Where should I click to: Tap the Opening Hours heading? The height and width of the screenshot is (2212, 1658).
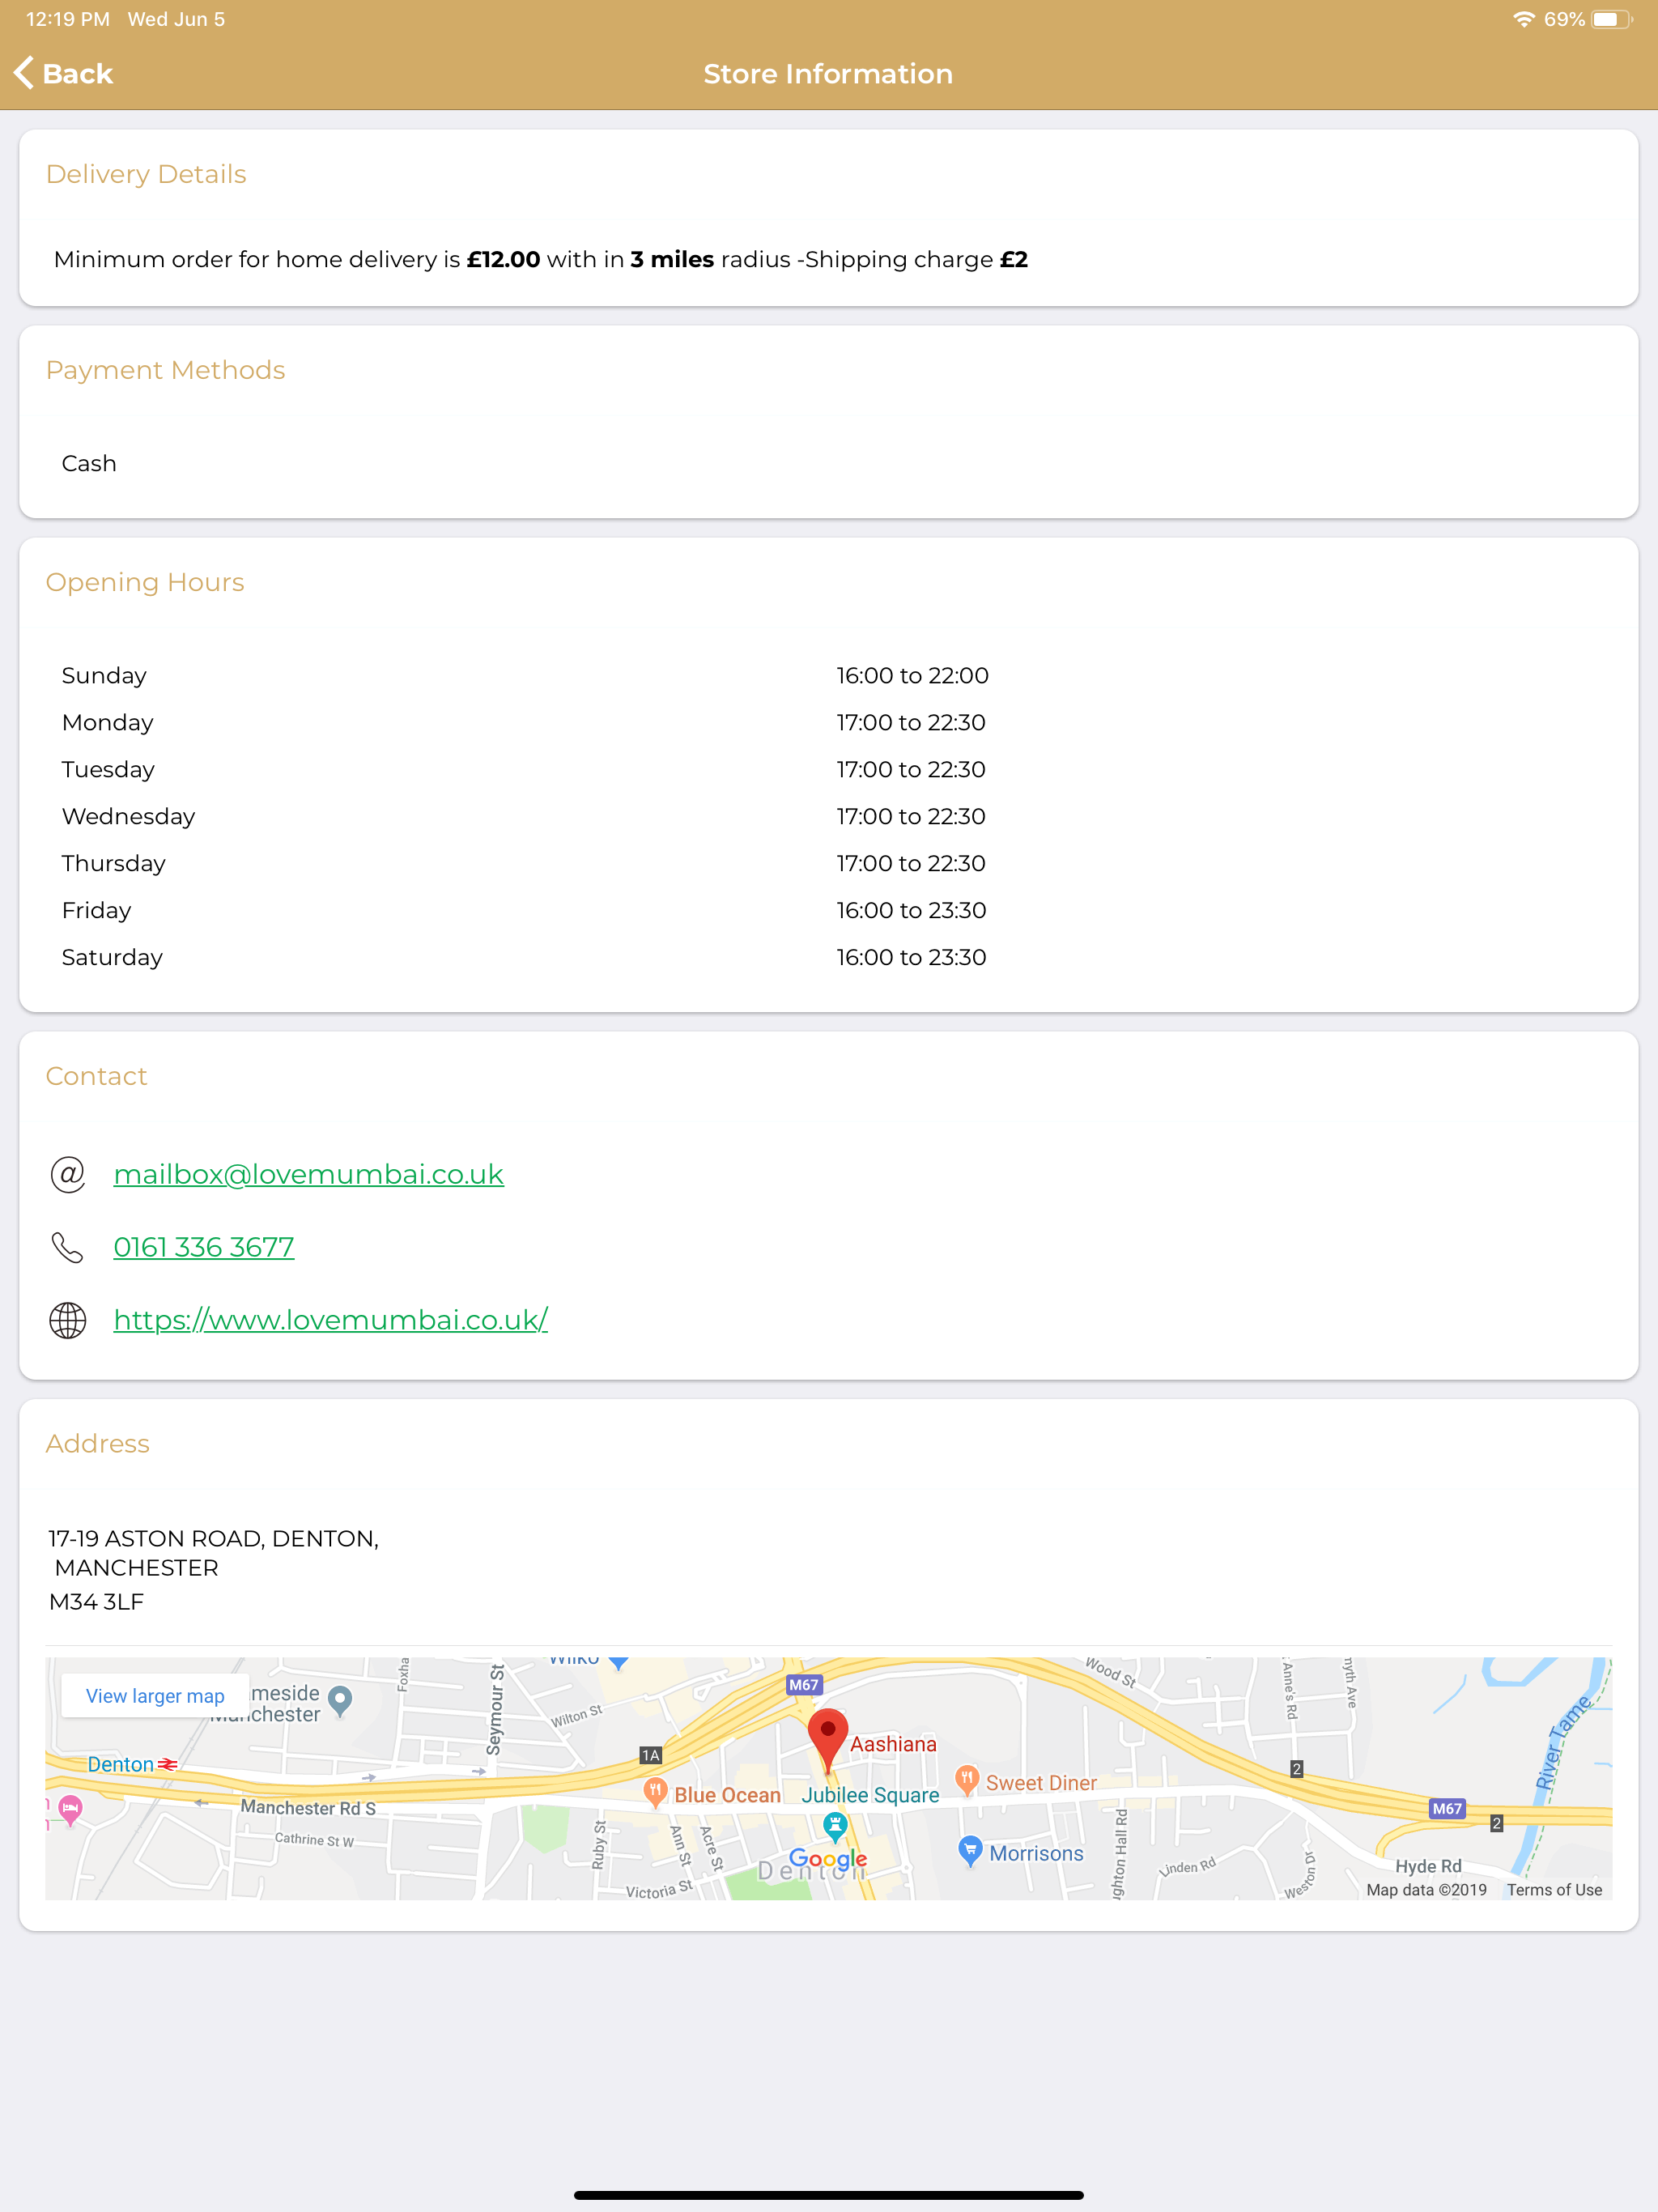coord(145,583)
